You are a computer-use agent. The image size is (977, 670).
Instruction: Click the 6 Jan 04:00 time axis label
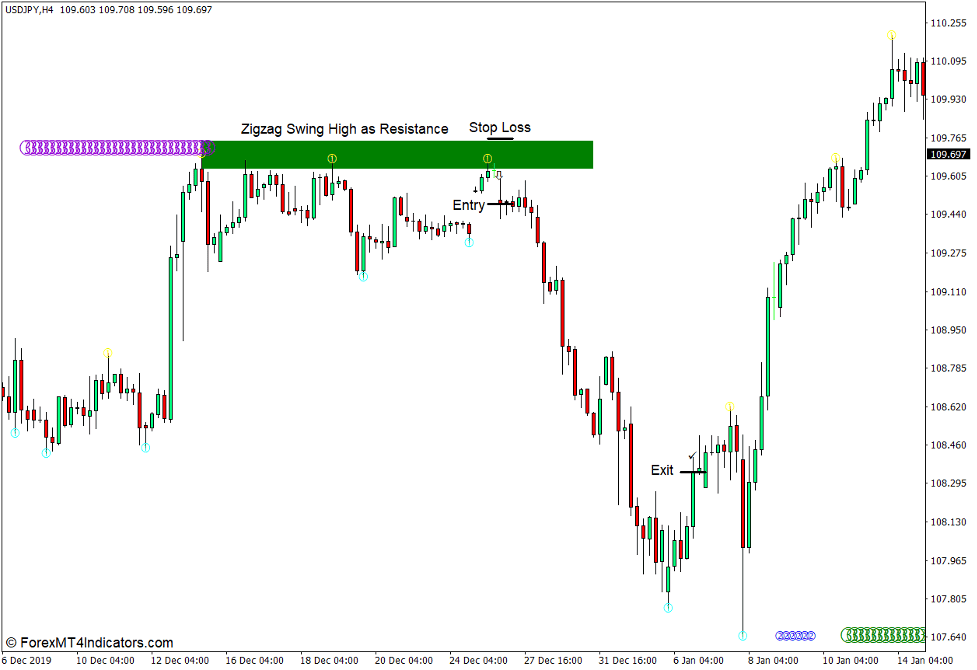click(699, 661)
